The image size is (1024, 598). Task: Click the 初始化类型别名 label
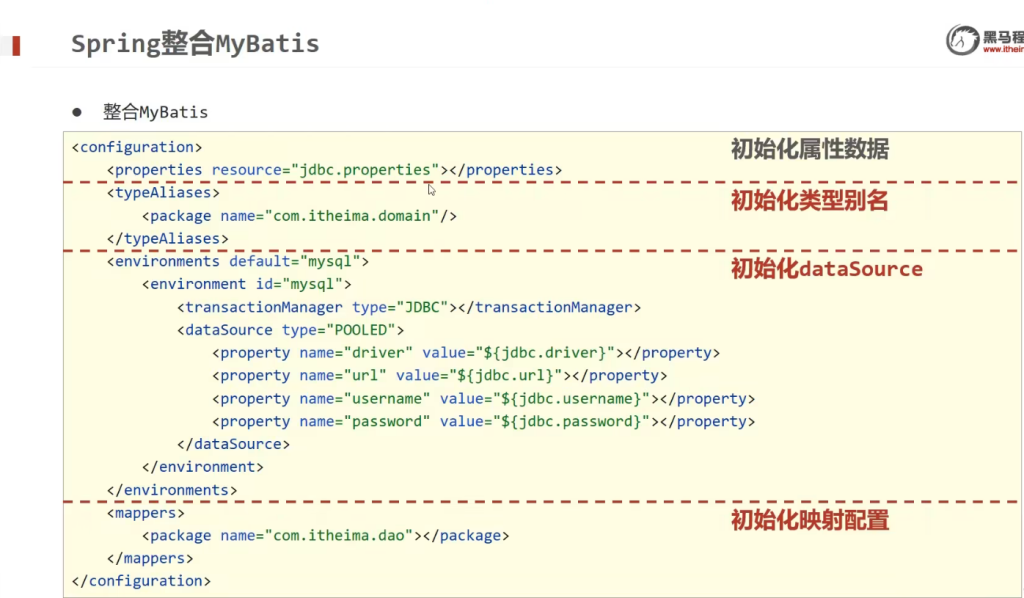pyautogui.click(x=809, y=201)
